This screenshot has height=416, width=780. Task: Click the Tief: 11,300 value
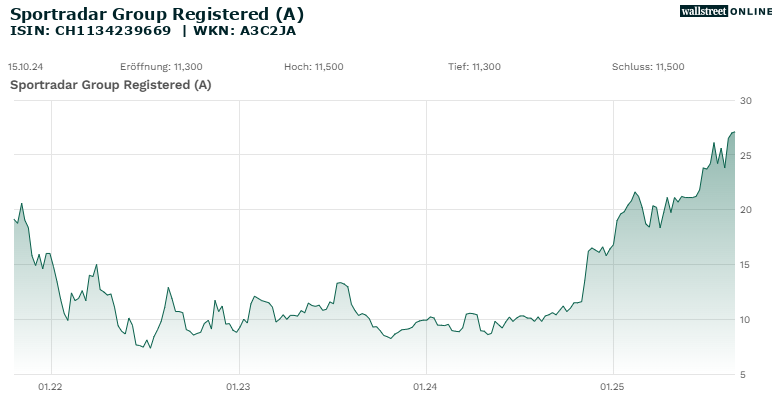(x=474, y=67)
